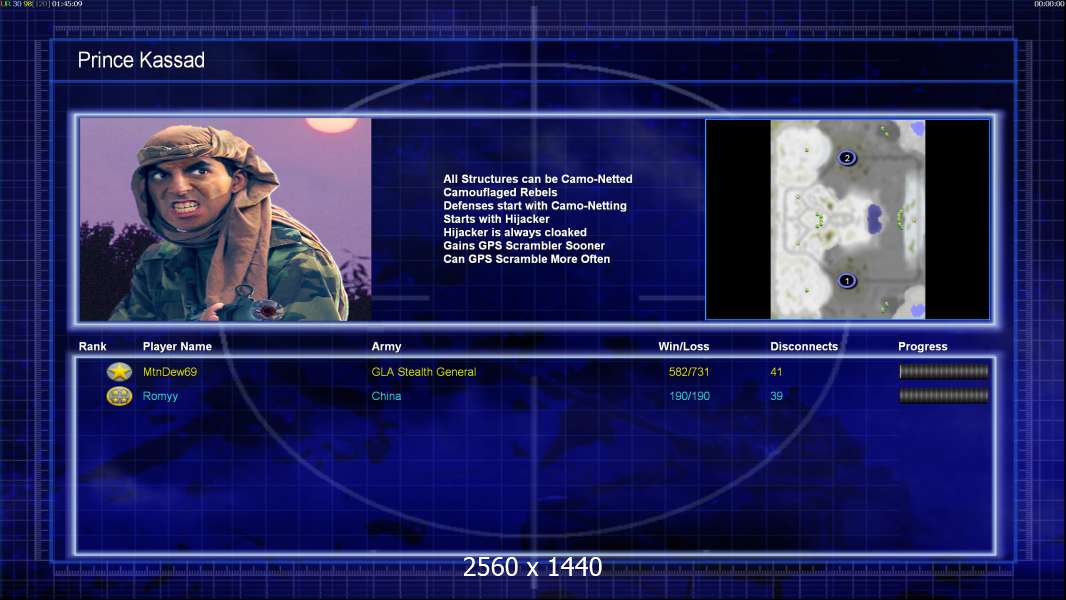Click the Army column header
The height and width of the screenshot is (600, 1066).
(386, 347)
